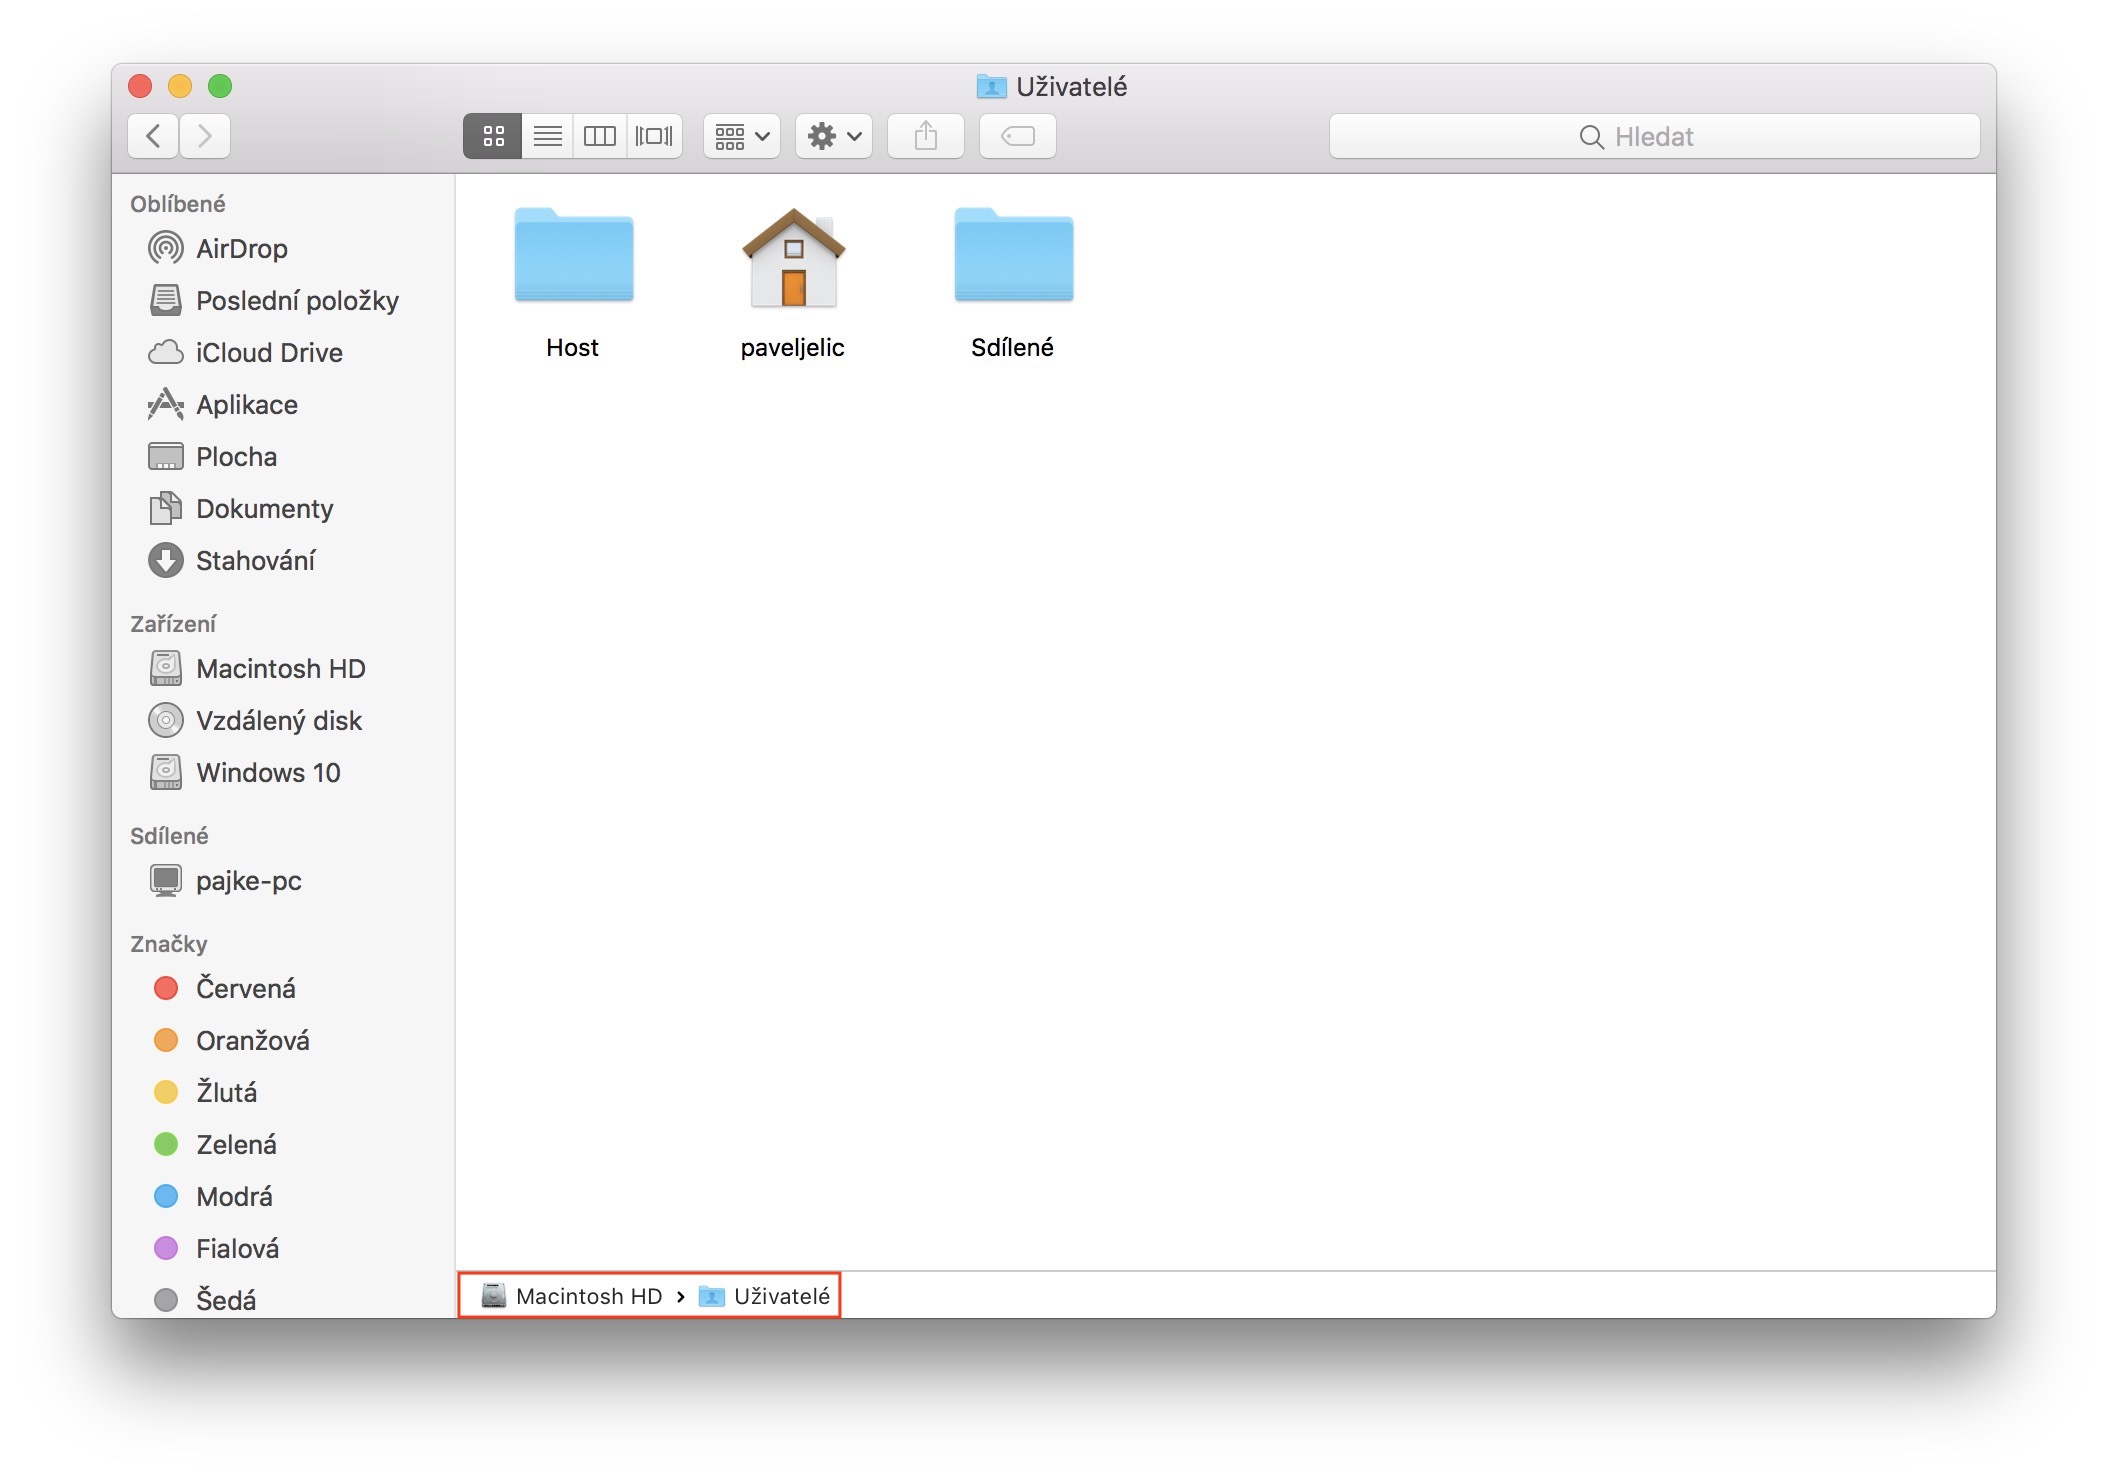Click the edit tags toolbar button
The width and height of the screenshot is (2108, 1478).
(1017, 136)
